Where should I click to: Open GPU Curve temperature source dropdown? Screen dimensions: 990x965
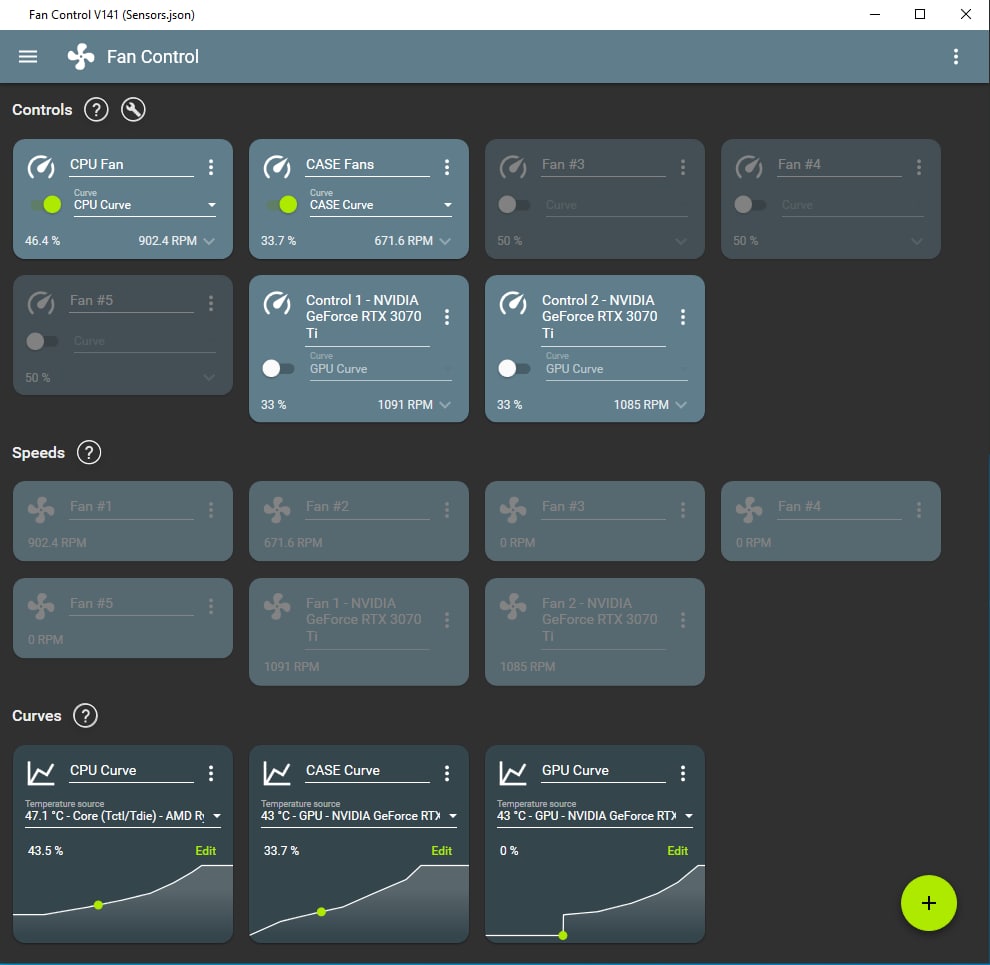(595, 816)
